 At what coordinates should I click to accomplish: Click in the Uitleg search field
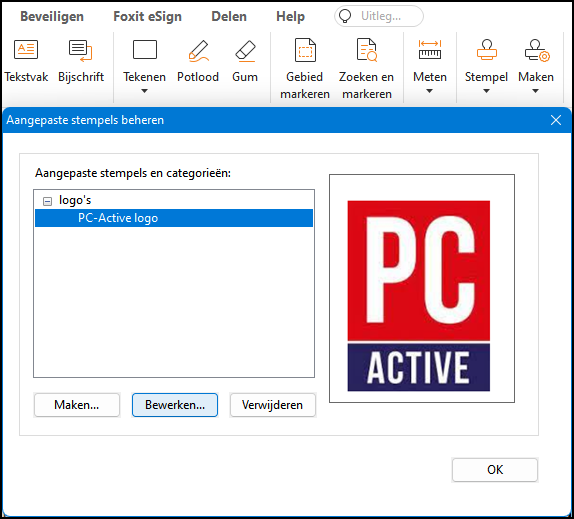pos(379,16)
